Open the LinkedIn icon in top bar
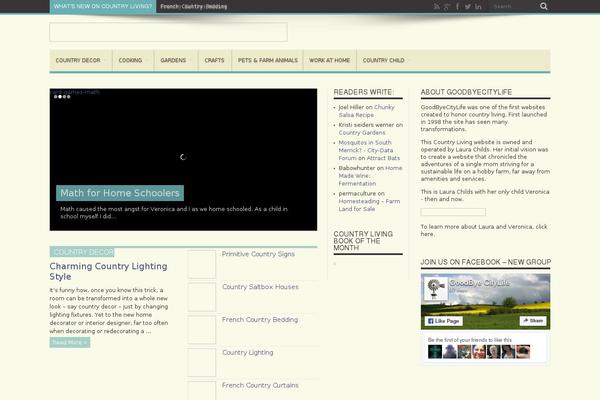 pyautogui.click(x=478, y=7)
